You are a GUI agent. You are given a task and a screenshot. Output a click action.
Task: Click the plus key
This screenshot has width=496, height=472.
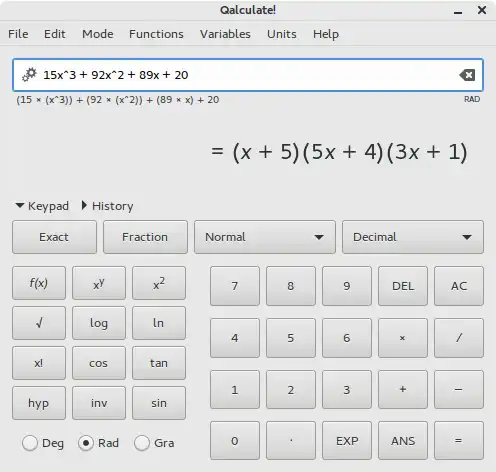pos(403,389)
